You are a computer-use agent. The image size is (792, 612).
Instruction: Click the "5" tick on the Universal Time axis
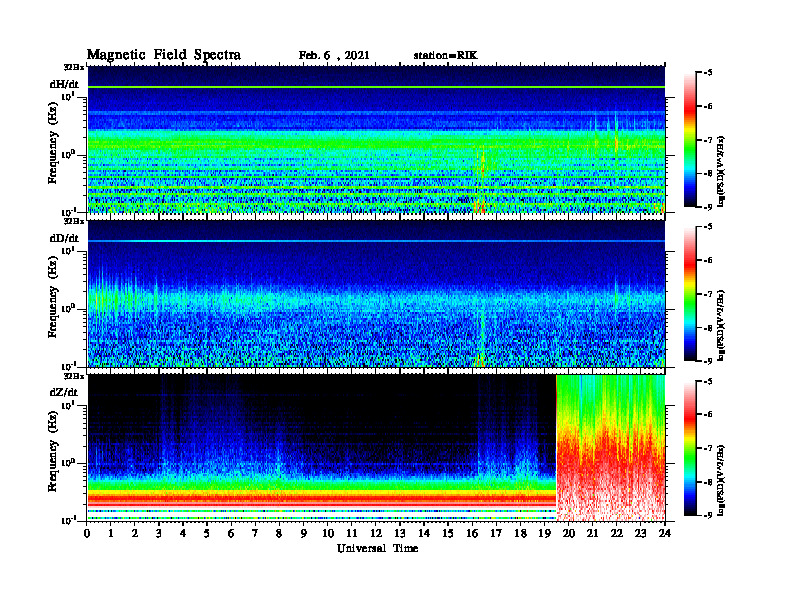[x=207, y=533]
